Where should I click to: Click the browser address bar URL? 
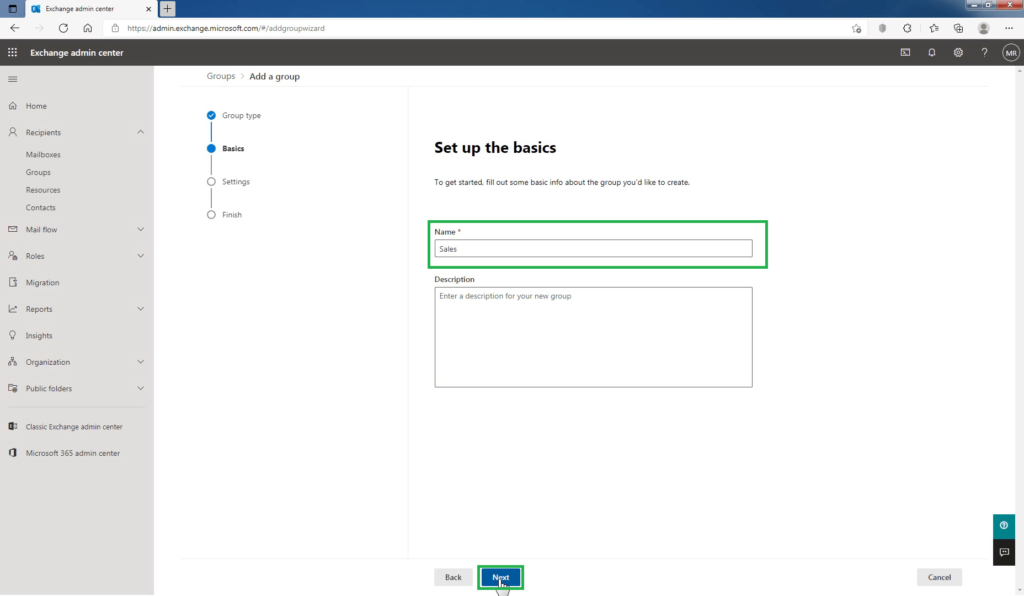point(226,28)
